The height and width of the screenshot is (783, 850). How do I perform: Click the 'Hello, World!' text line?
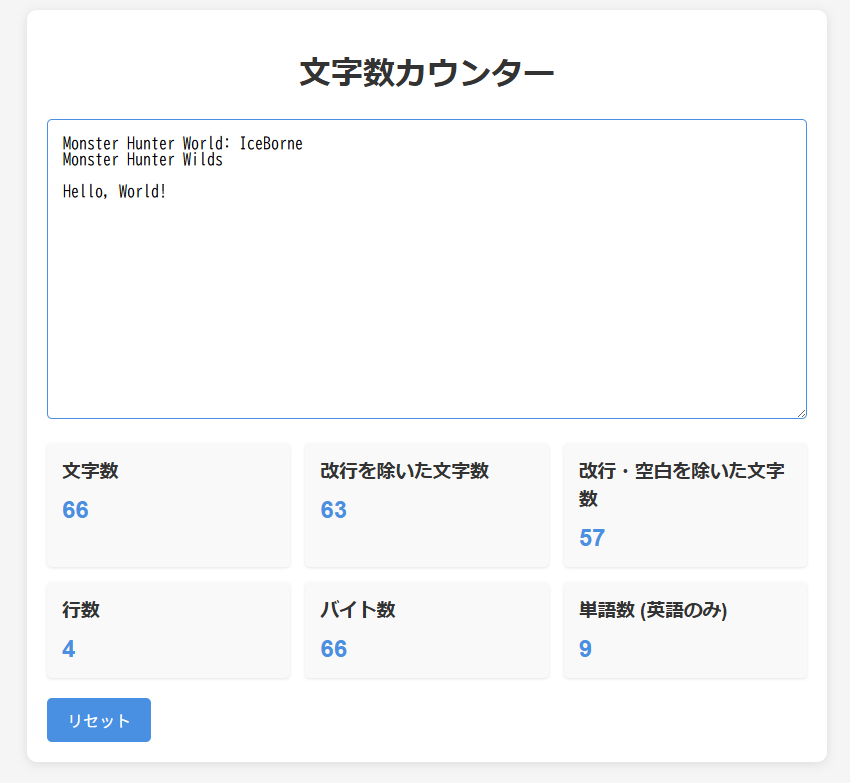[x=114, y=191]
